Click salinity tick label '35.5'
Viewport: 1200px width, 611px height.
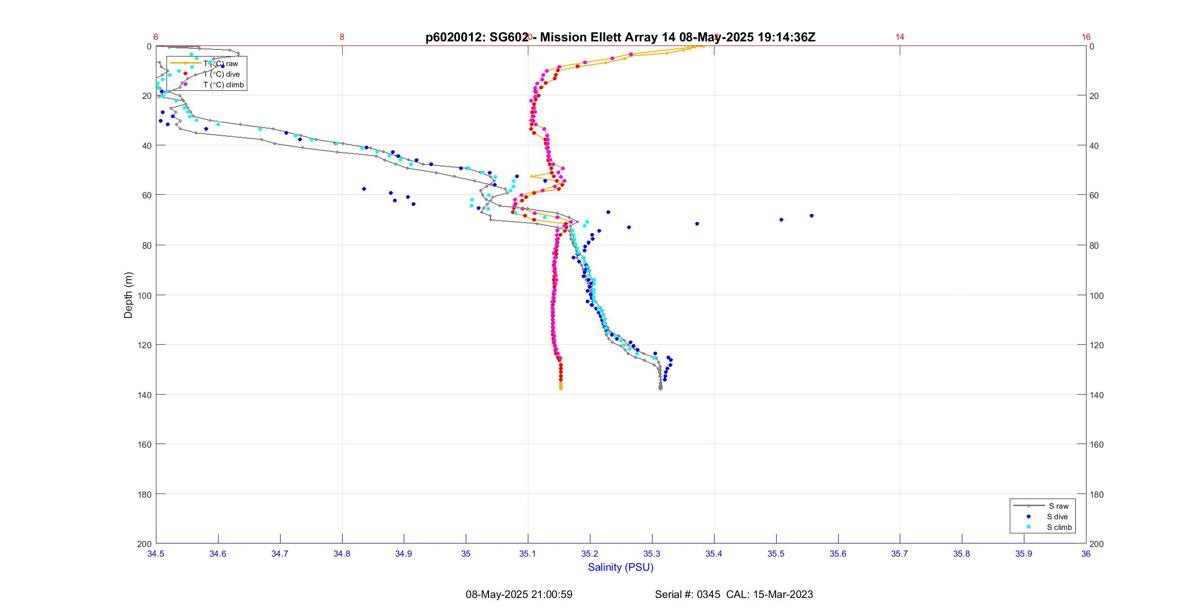point(776,553)
